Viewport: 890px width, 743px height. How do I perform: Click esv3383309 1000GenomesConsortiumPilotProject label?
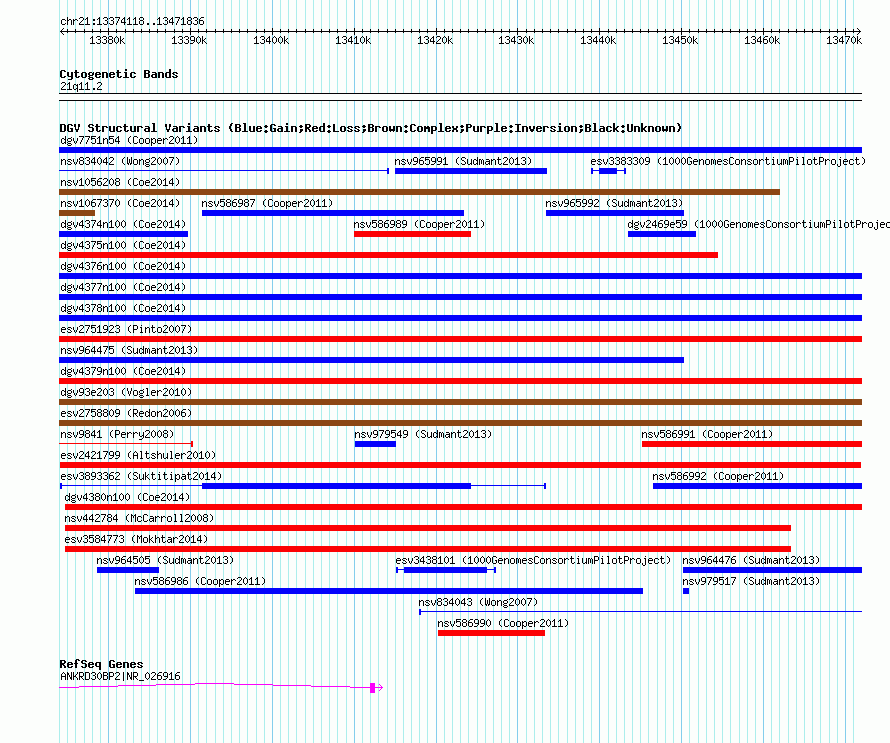[x=728, y=161]
